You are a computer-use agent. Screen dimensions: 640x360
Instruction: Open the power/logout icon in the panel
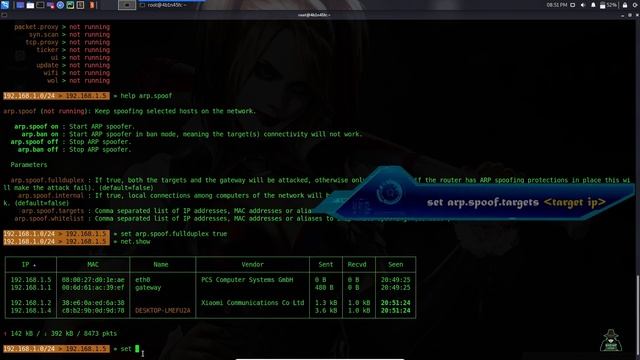tap(636, 5)
